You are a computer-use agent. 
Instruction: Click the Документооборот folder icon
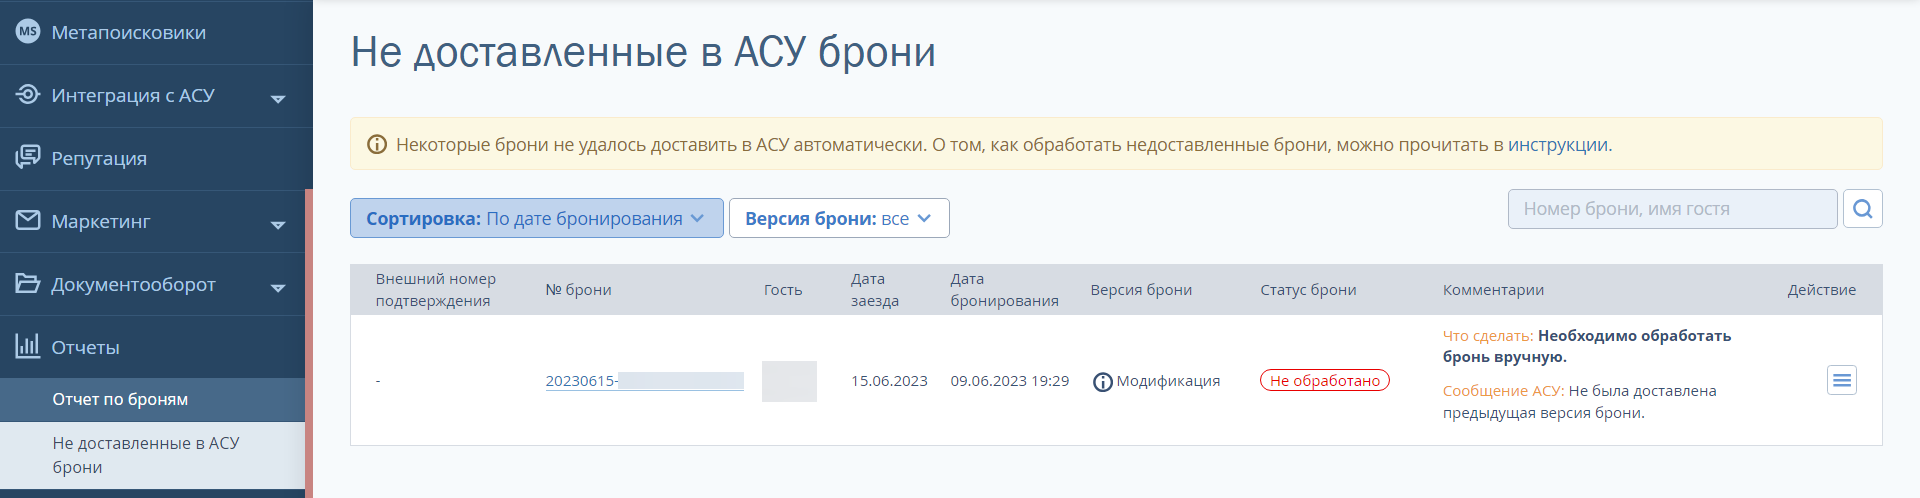pyautogui.click(x=28, y=283)
